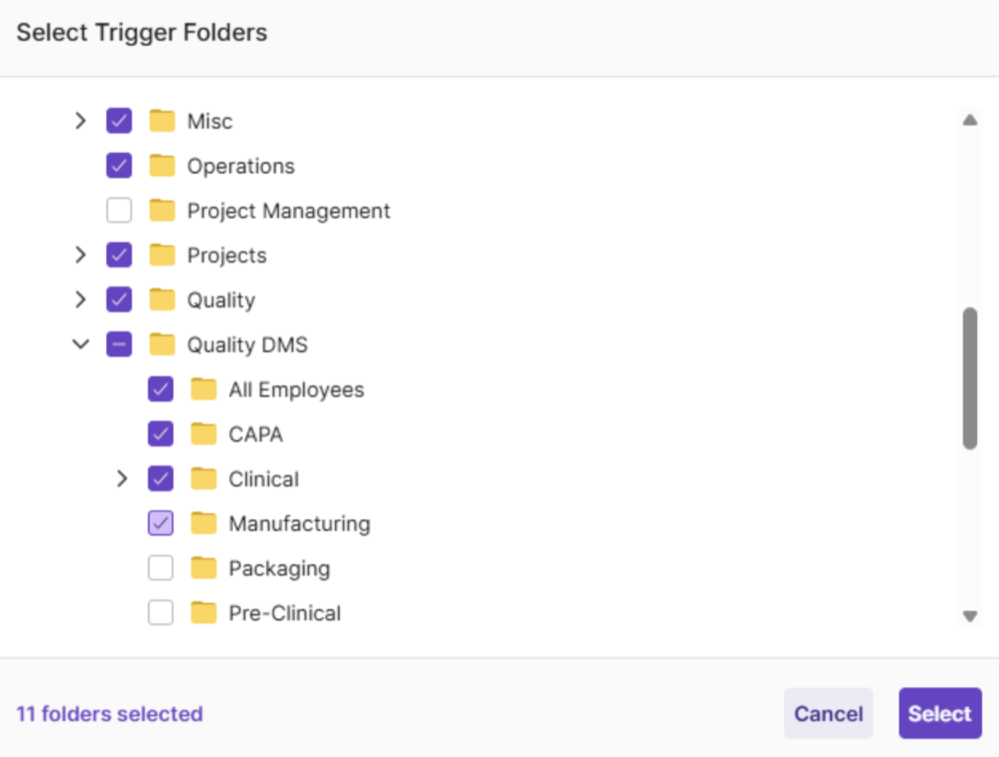Viewport: 999px width, 757px height.
Task: Click the Pre-Clinical folder icon
Action: click(x=204, y=613)
